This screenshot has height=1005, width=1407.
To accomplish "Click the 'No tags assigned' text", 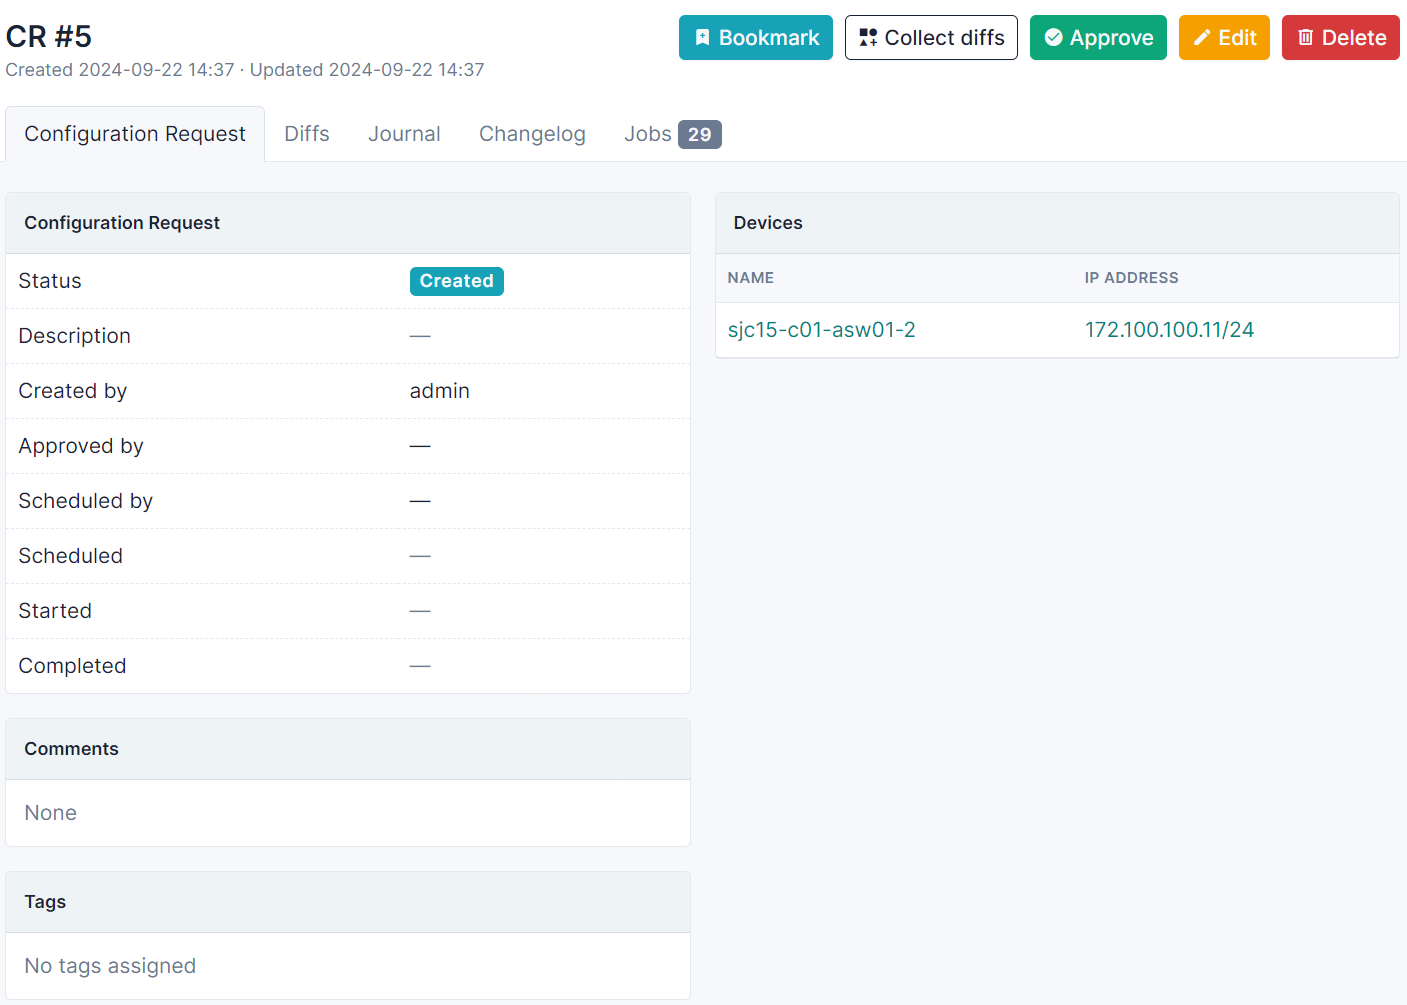I will pyautogui.click(x=111, y=966).
